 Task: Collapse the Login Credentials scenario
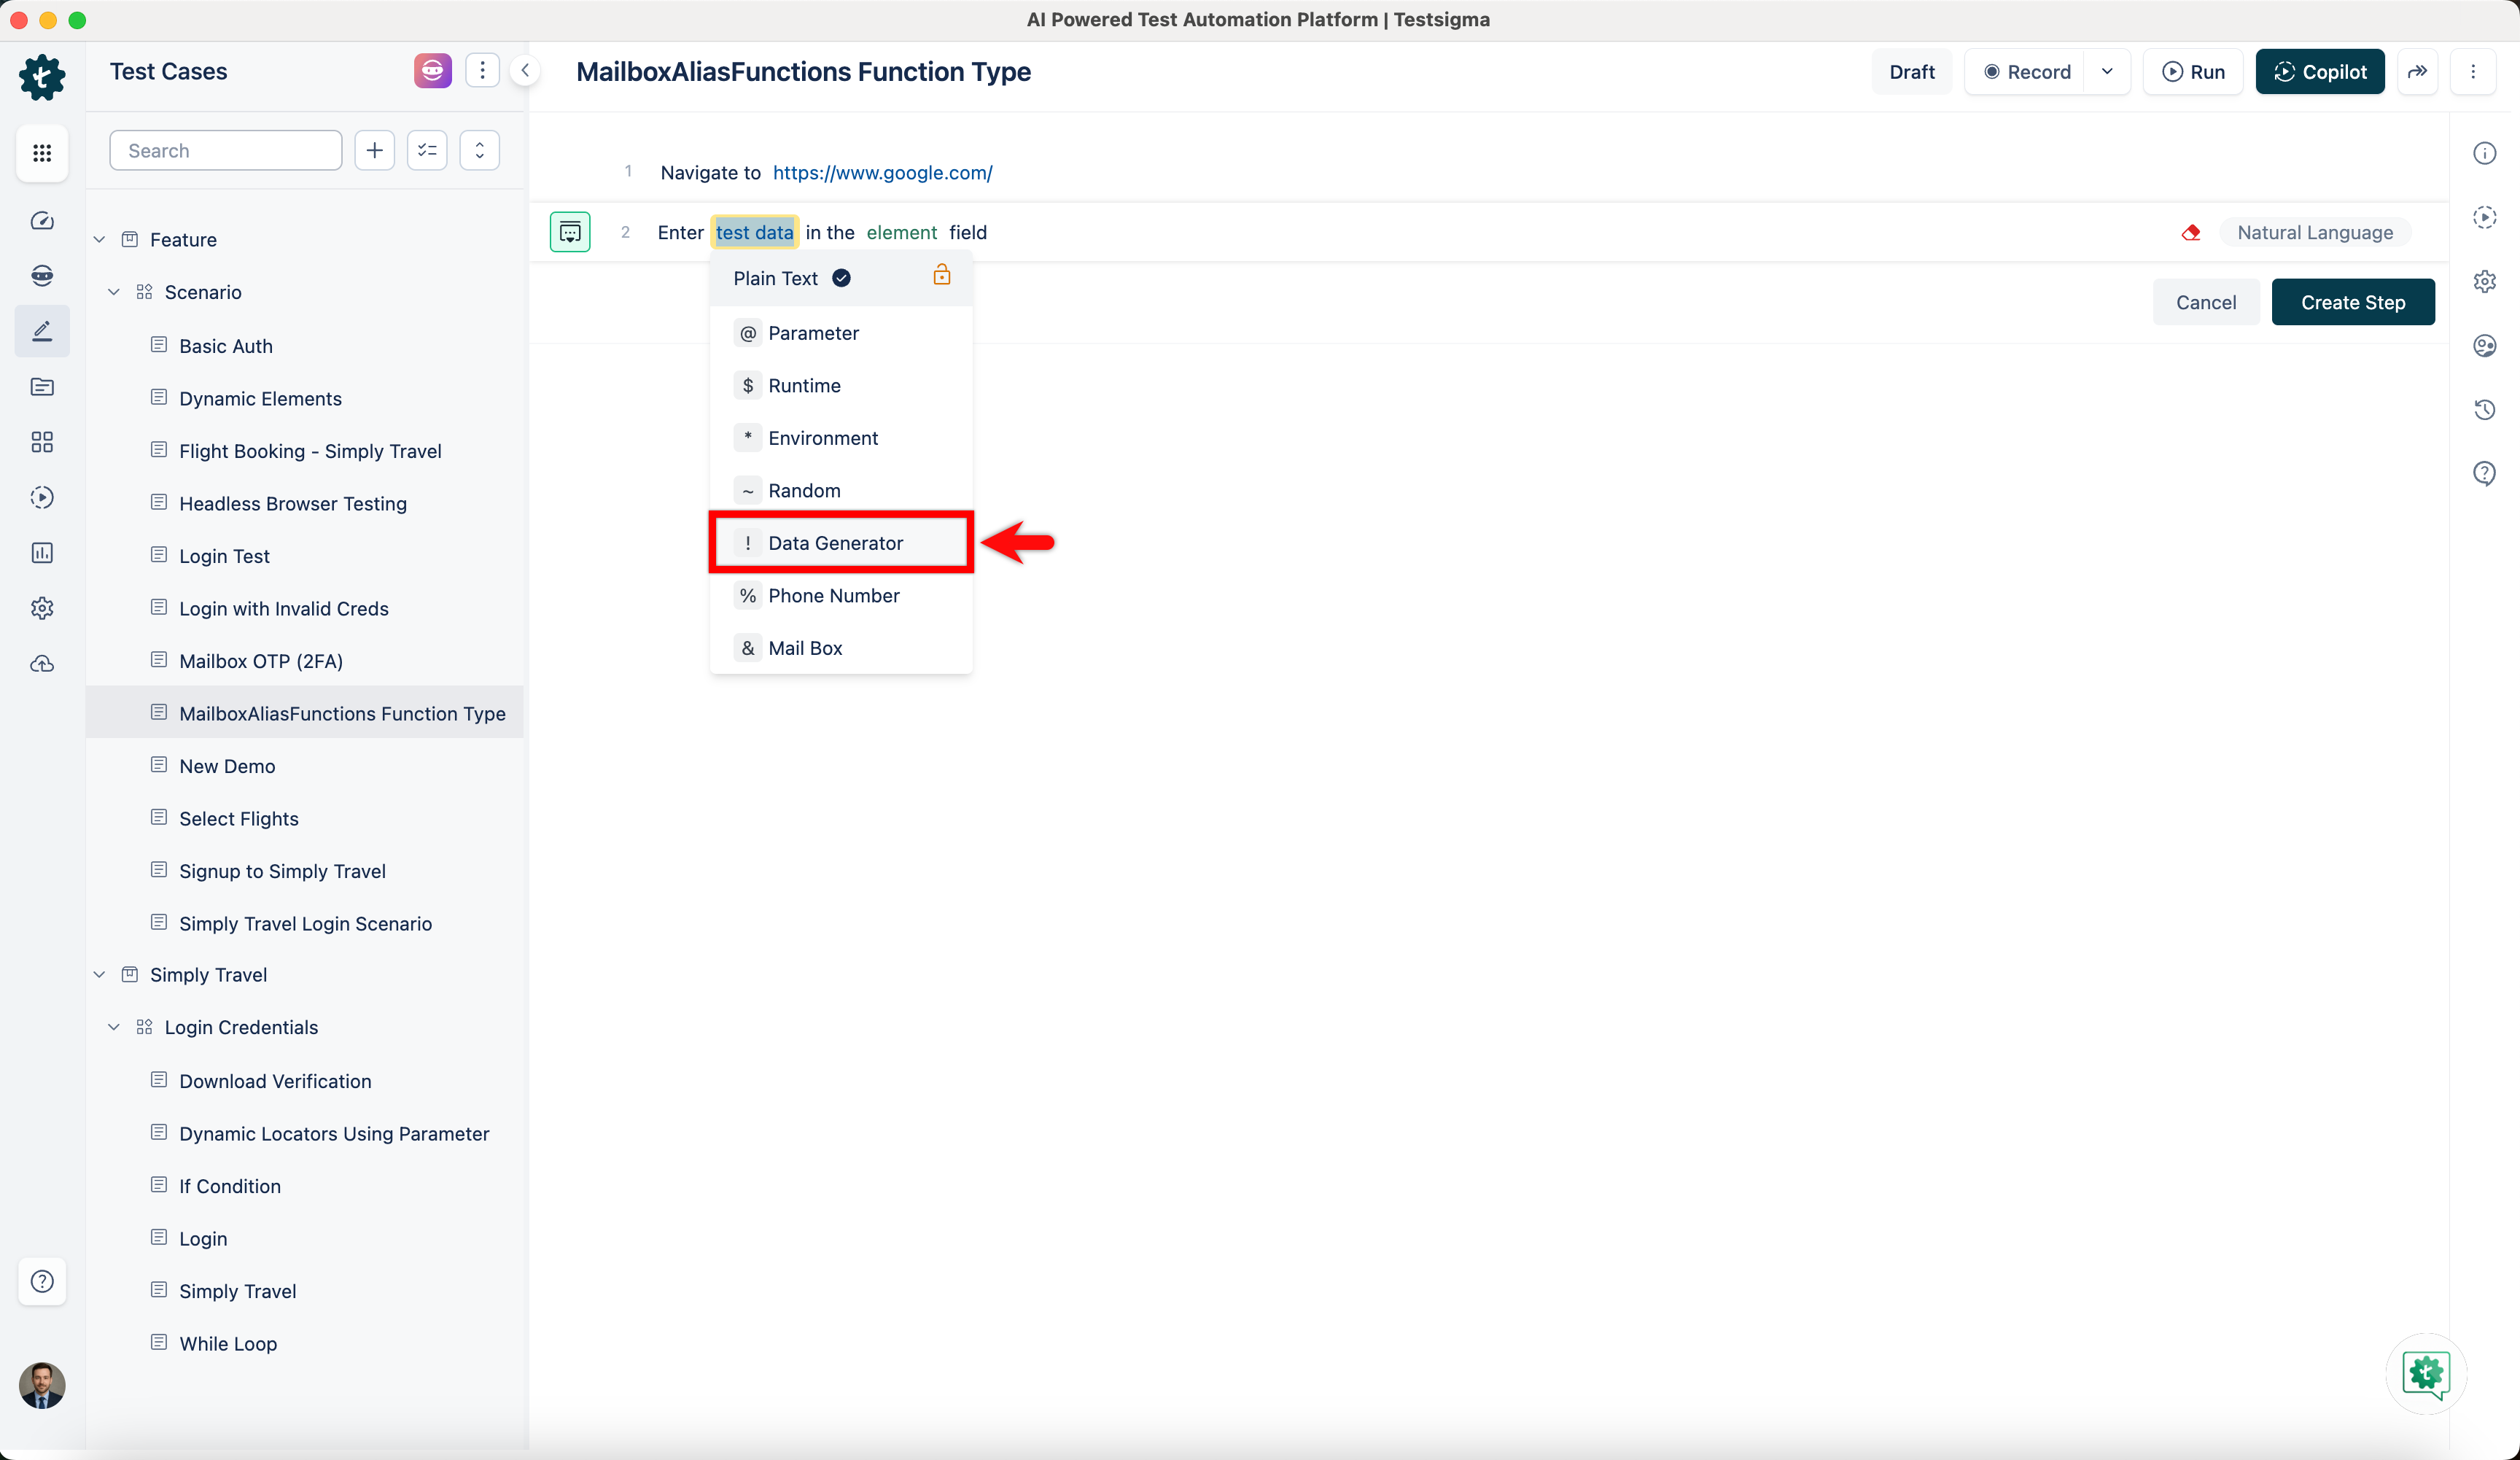tap(114, 1028)
